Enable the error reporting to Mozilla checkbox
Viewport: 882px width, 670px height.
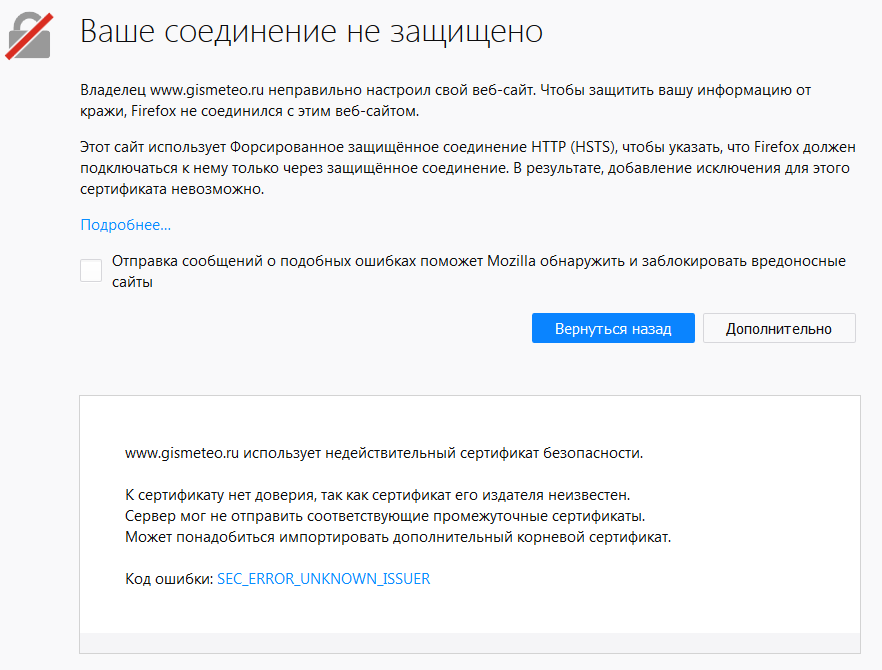coord(91,271)
